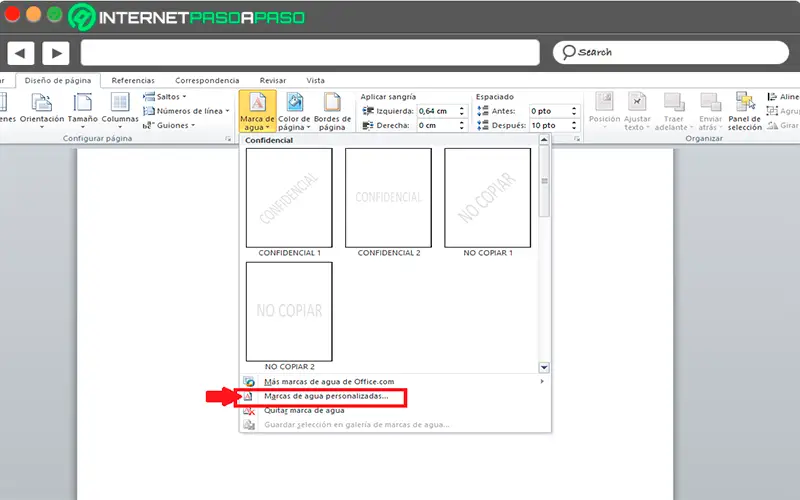800x500 pixels.
Task: Expand the Configurar página dialog launcher
Action: pos(228,139)
